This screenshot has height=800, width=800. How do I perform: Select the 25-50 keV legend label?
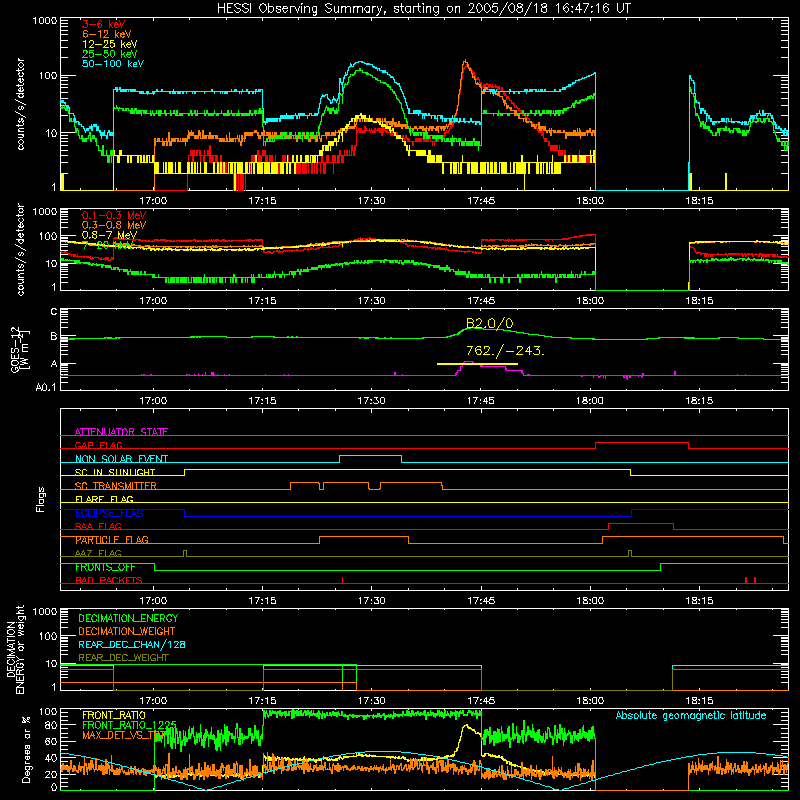click(110, 54)
